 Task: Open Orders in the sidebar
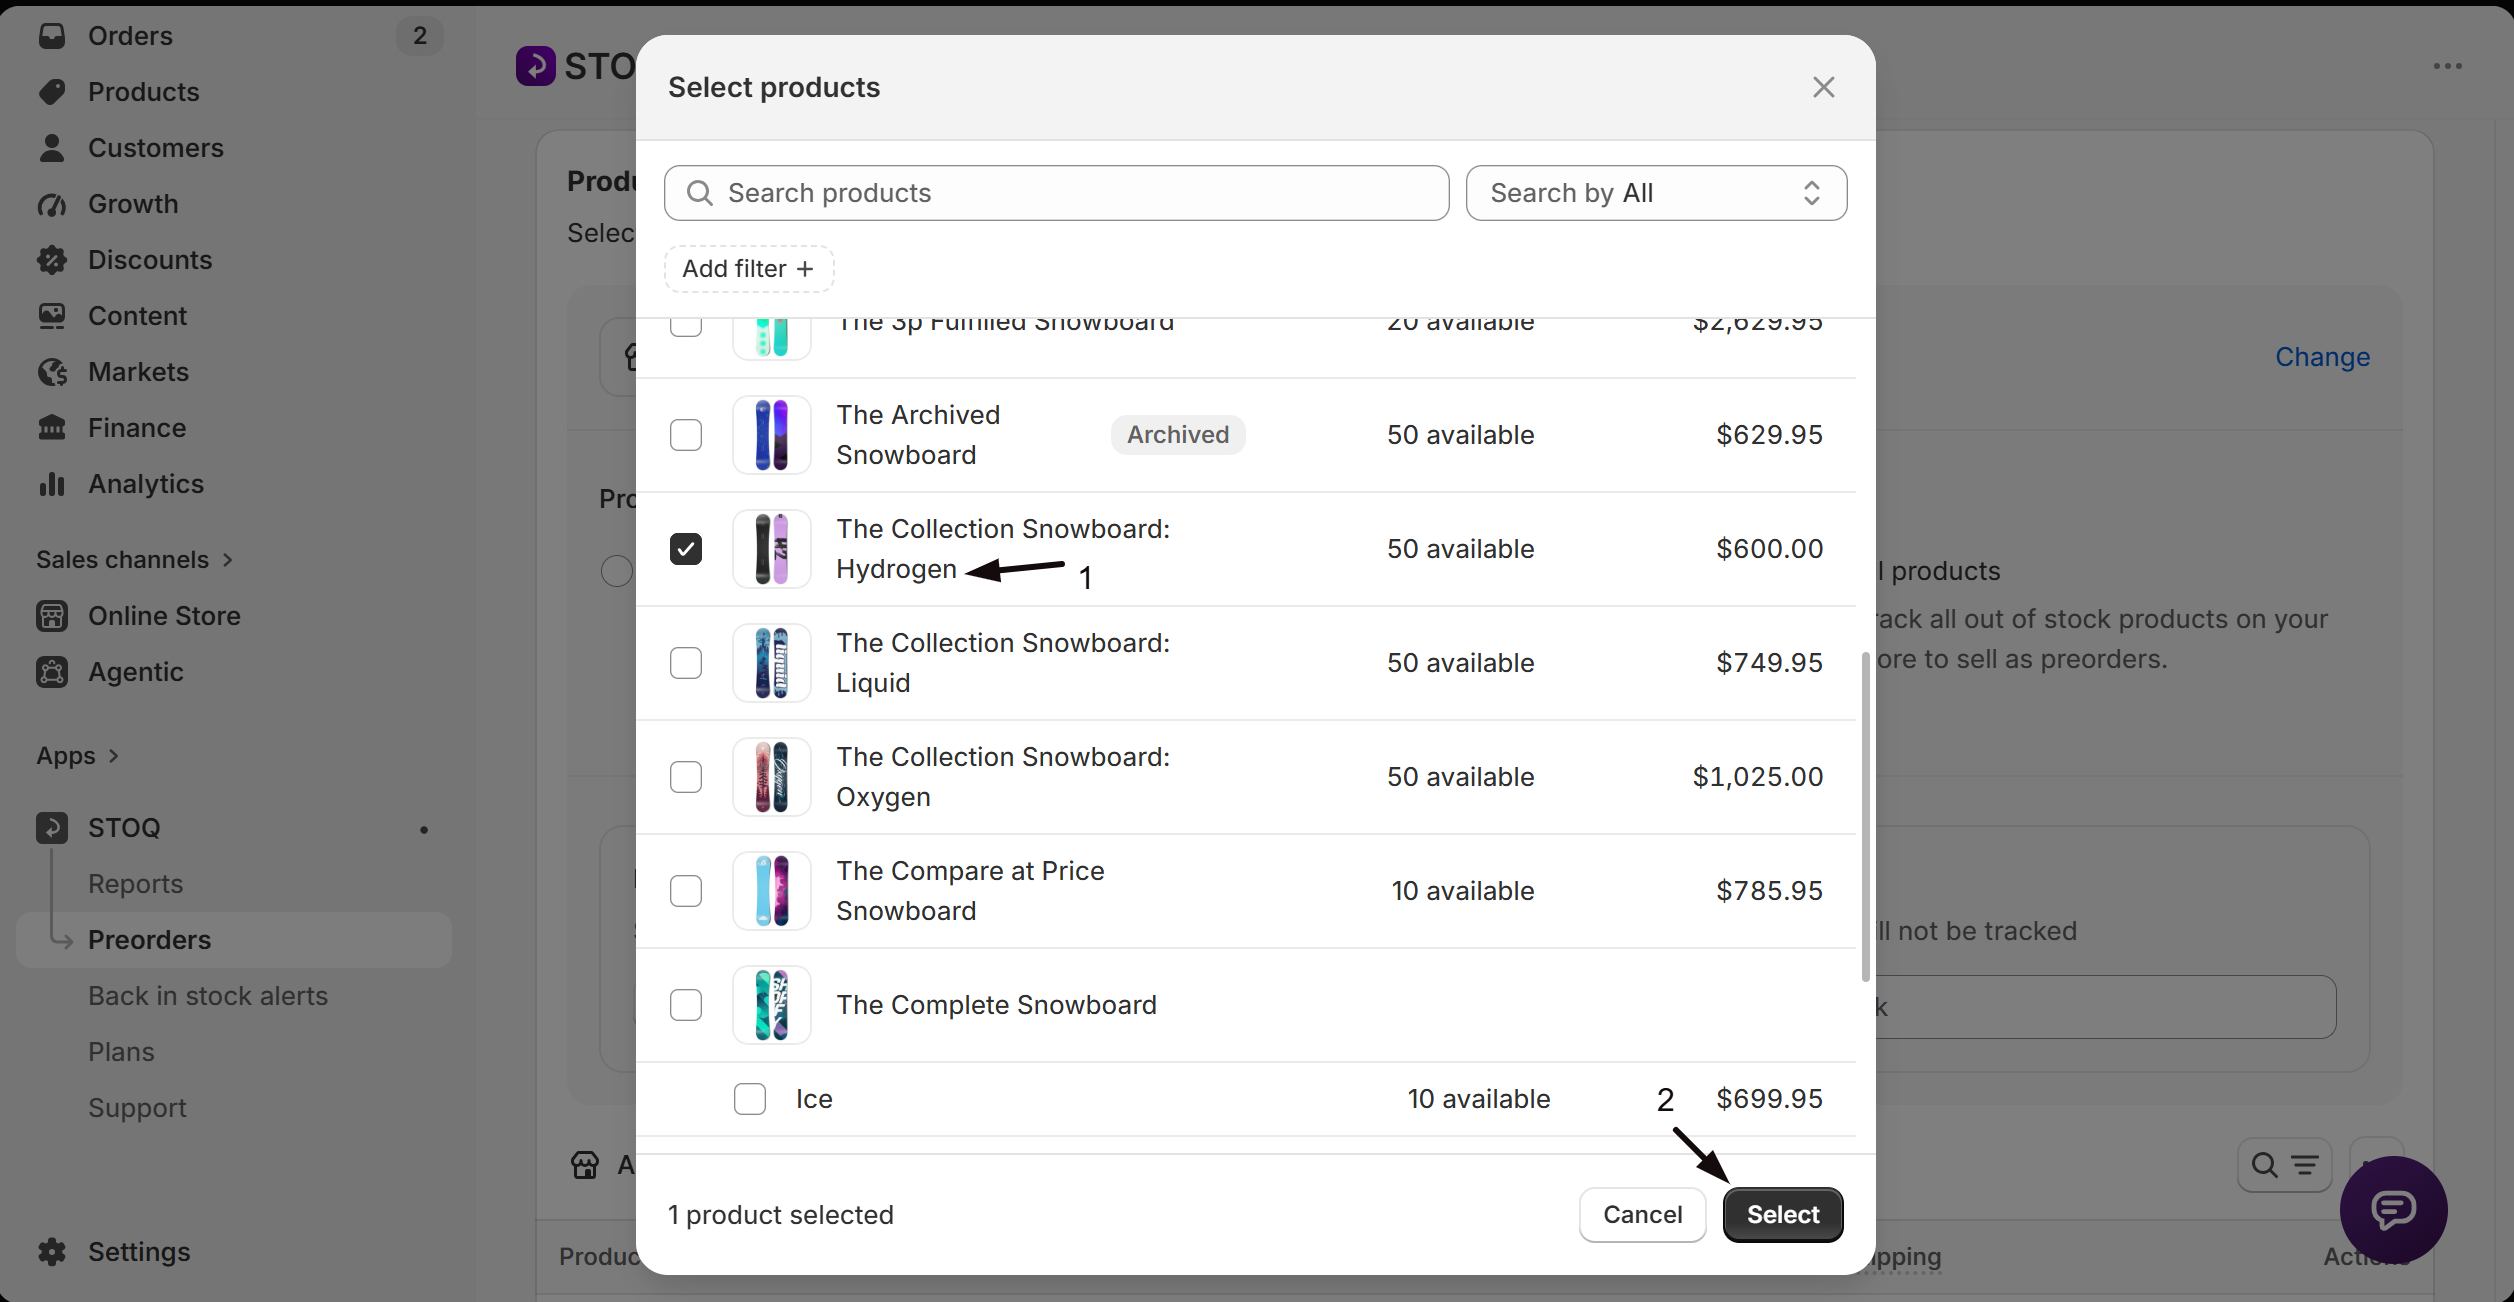point(130,36)
